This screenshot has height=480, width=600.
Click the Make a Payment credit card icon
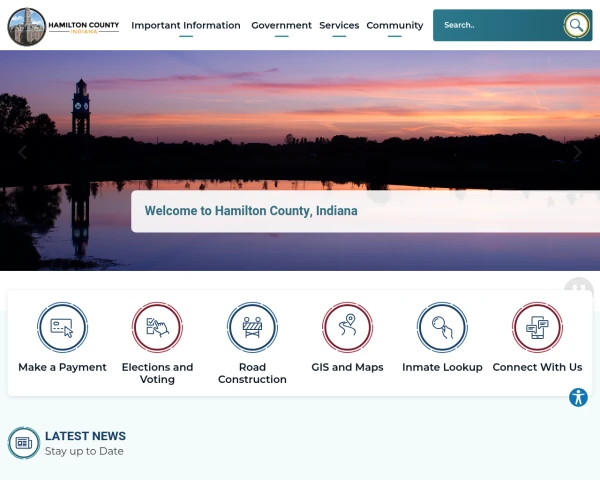click(x=62, y=327)
